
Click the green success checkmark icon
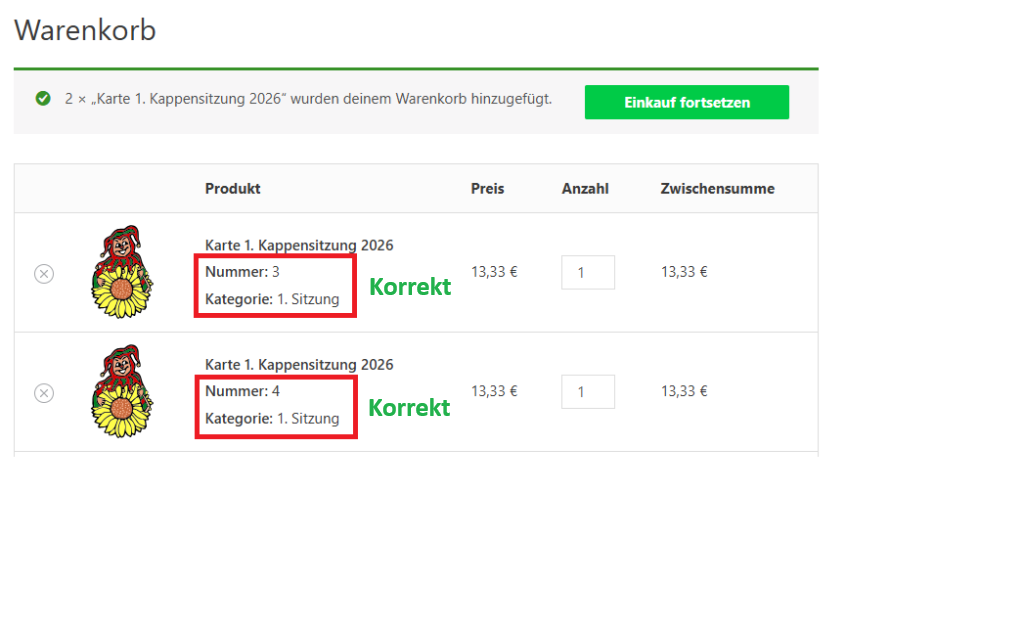point(43,99)
